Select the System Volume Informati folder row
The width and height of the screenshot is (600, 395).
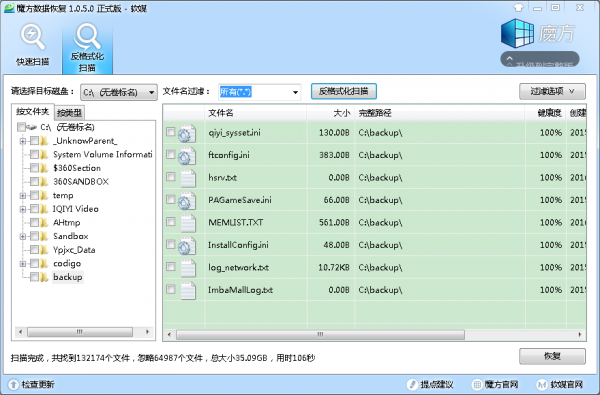click(103, 154)
